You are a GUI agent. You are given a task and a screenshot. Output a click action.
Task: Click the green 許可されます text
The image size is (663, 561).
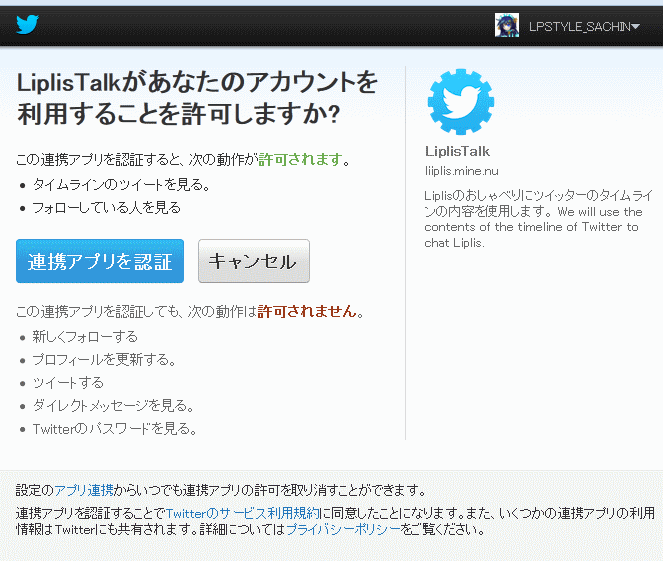point(300,159)
